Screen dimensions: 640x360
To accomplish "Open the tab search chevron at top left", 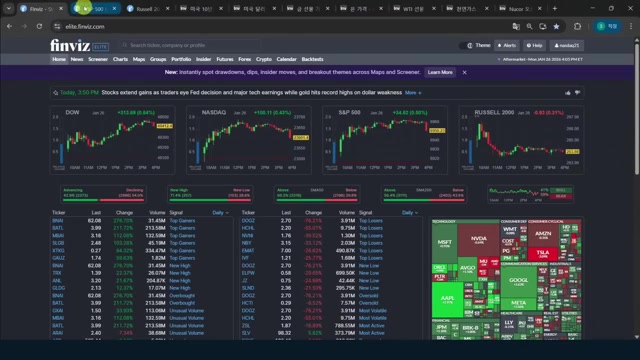I will coord(9,8).
